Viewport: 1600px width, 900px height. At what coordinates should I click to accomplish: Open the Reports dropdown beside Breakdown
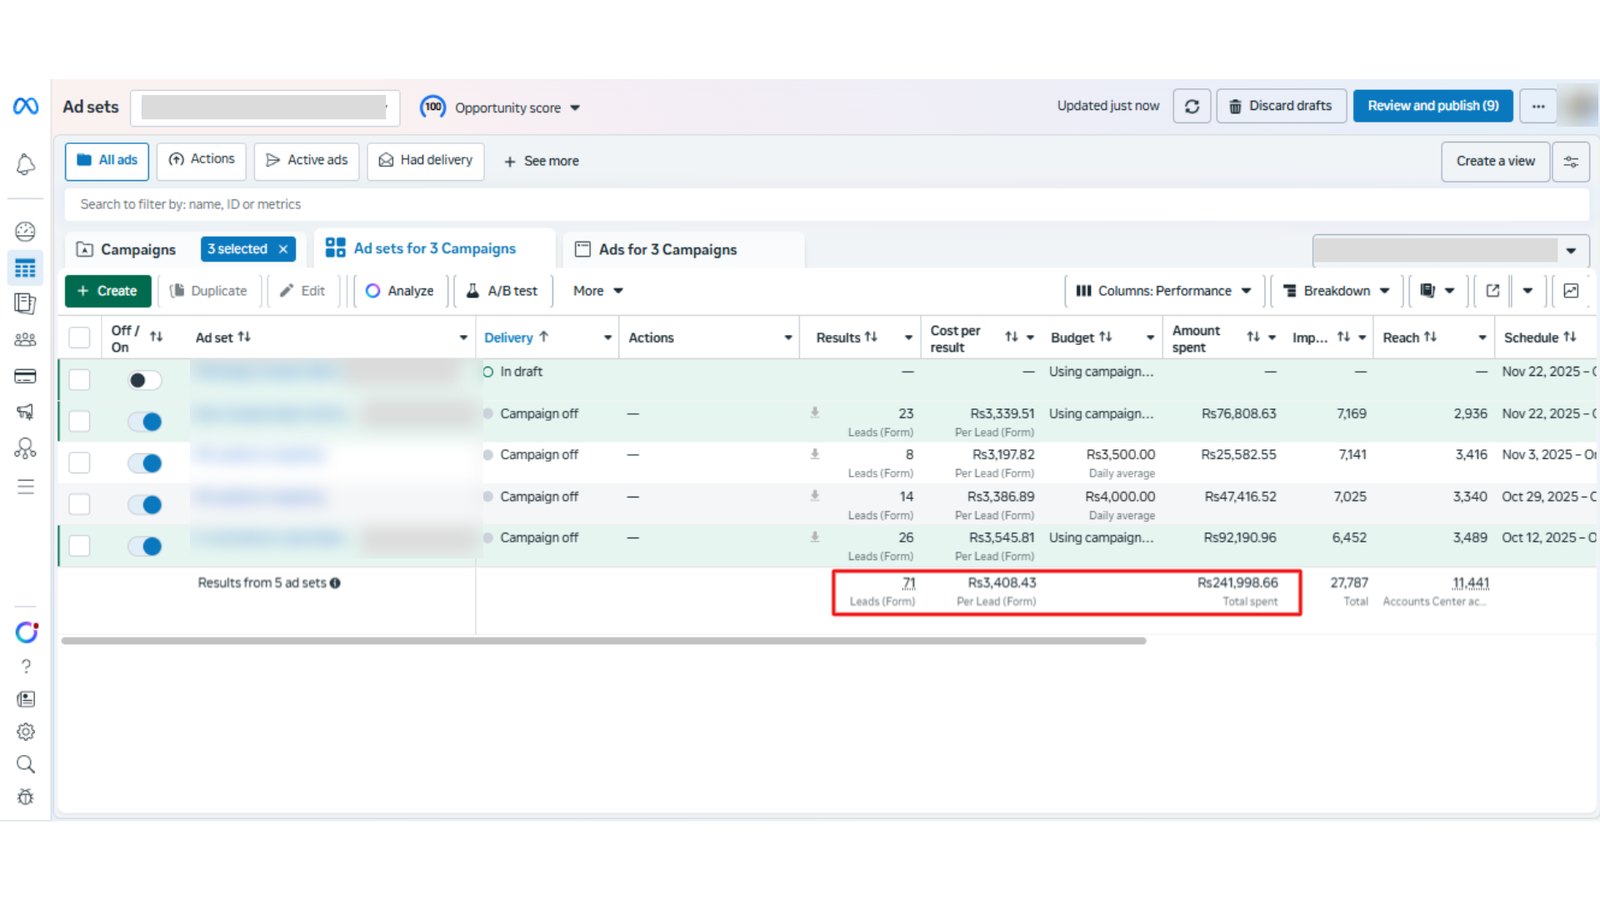[x=1438, y=291]
